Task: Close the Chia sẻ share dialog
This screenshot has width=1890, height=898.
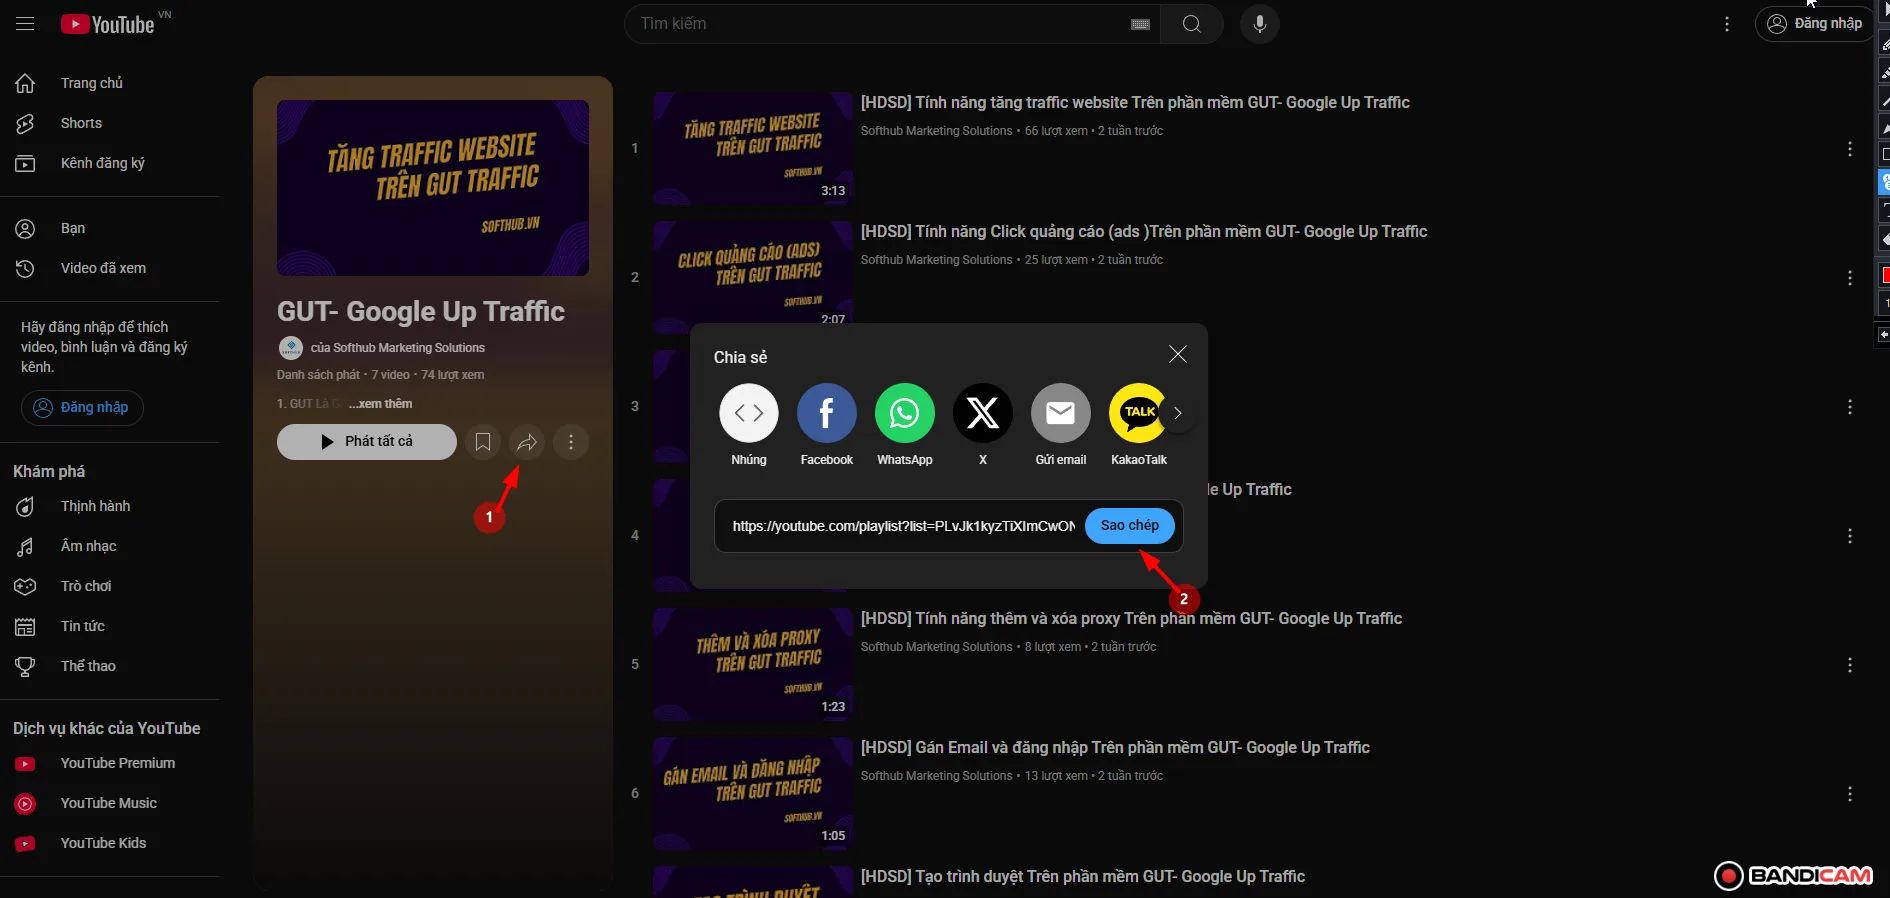Action: 1178,354
